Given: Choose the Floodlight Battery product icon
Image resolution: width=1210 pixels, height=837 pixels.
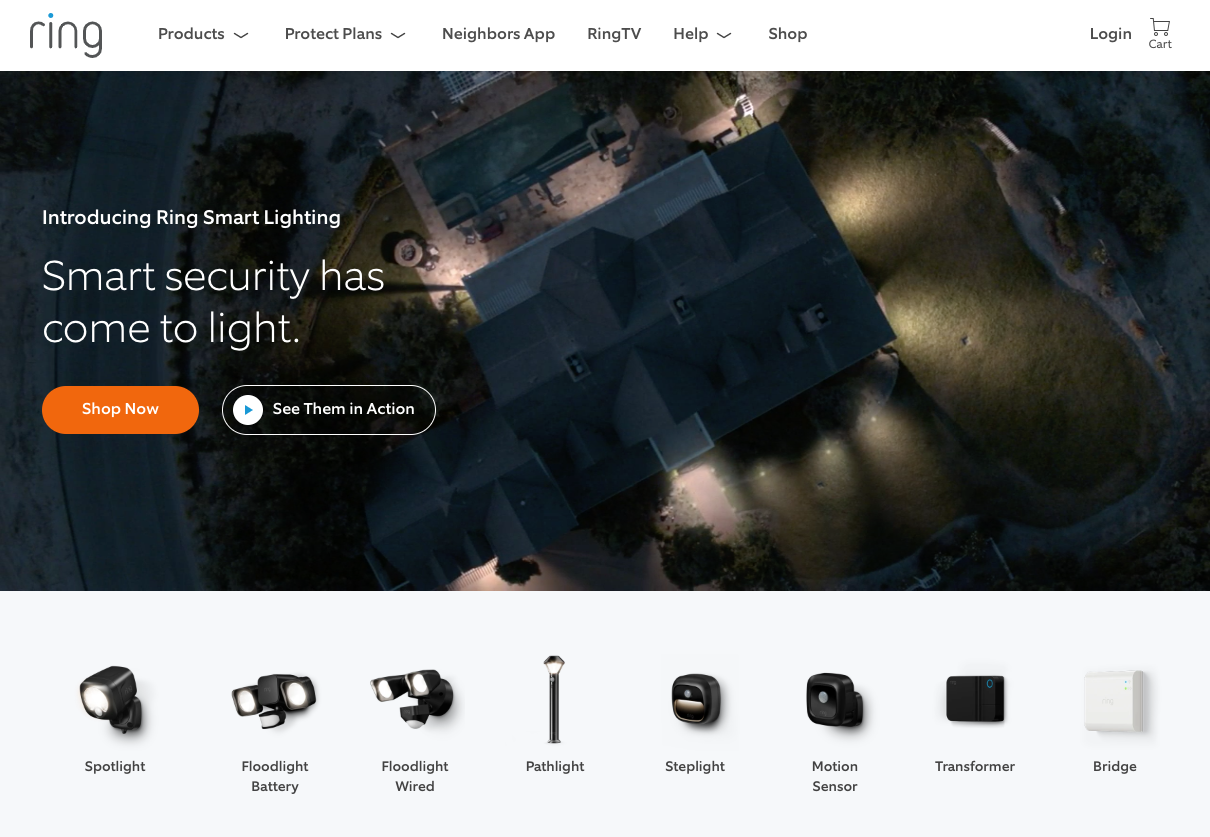Looking at the screenshot, I should [x=274, y=700].
